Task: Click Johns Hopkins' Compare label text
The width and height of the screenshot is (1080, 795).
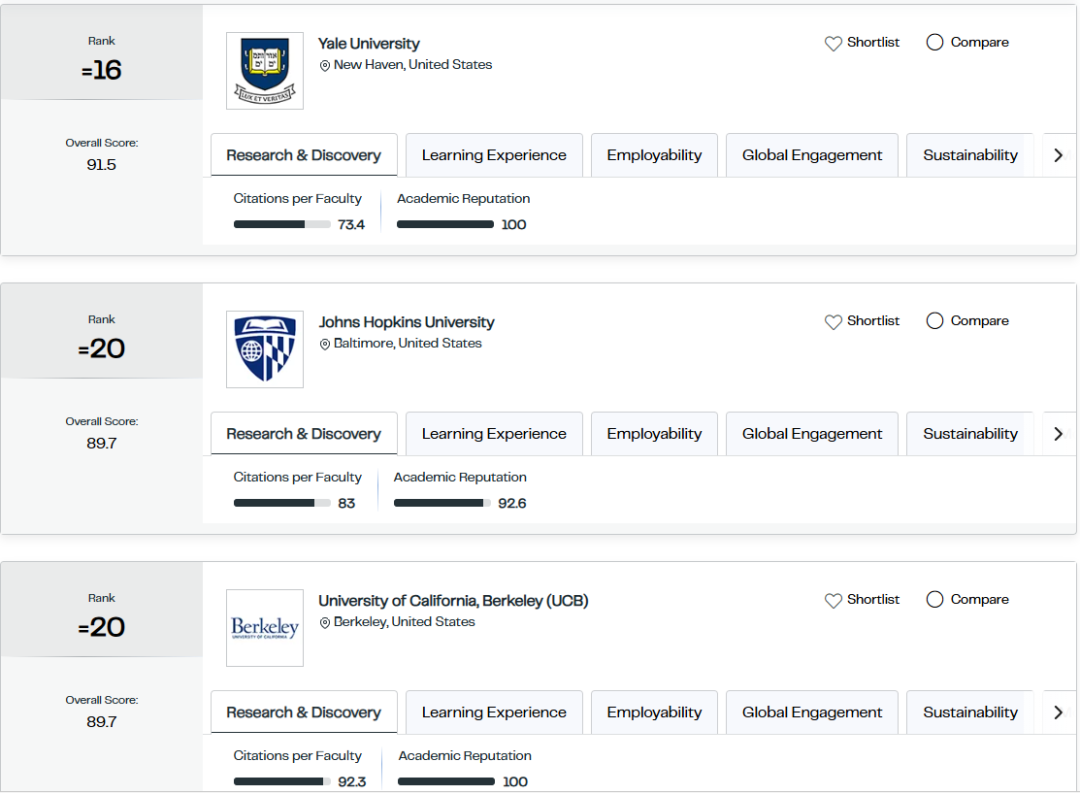Action: [x=979, y=320]
